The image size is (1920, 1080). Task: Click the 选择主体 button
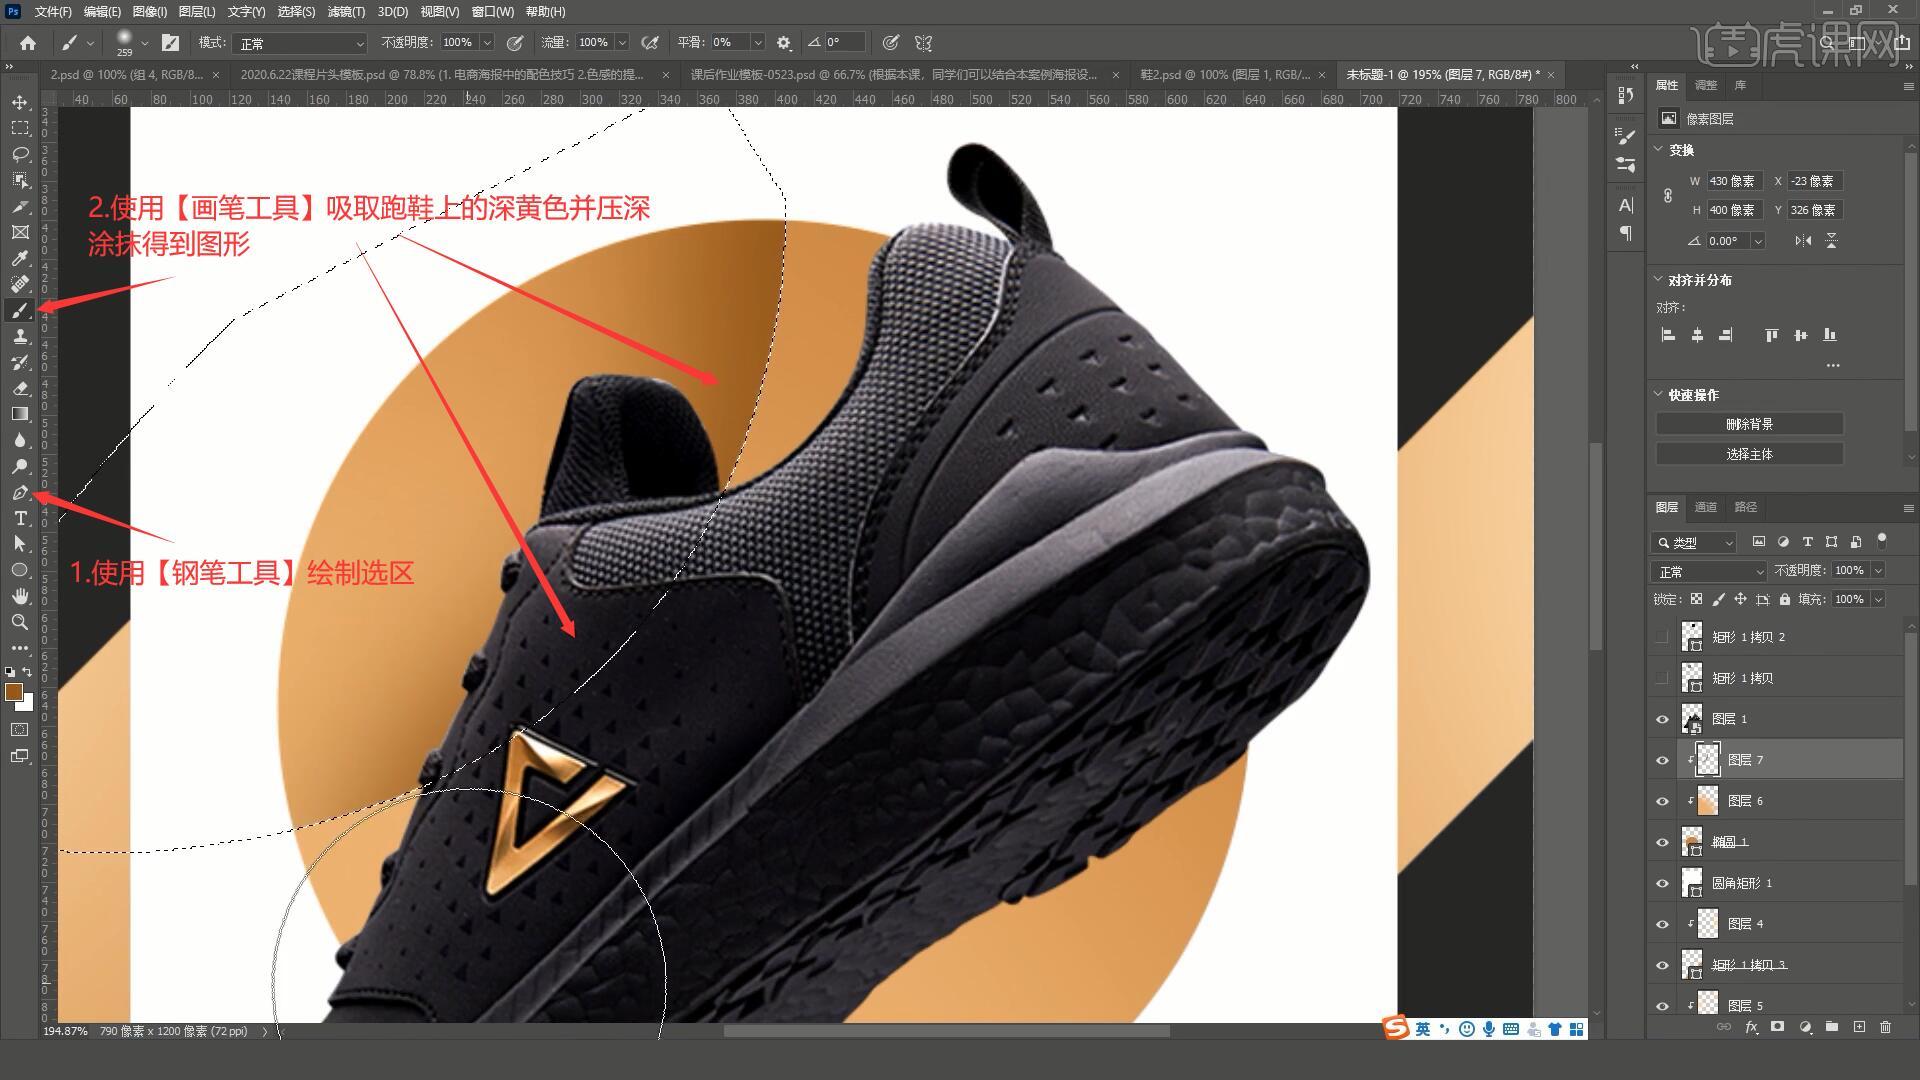tap(1749, 454)
